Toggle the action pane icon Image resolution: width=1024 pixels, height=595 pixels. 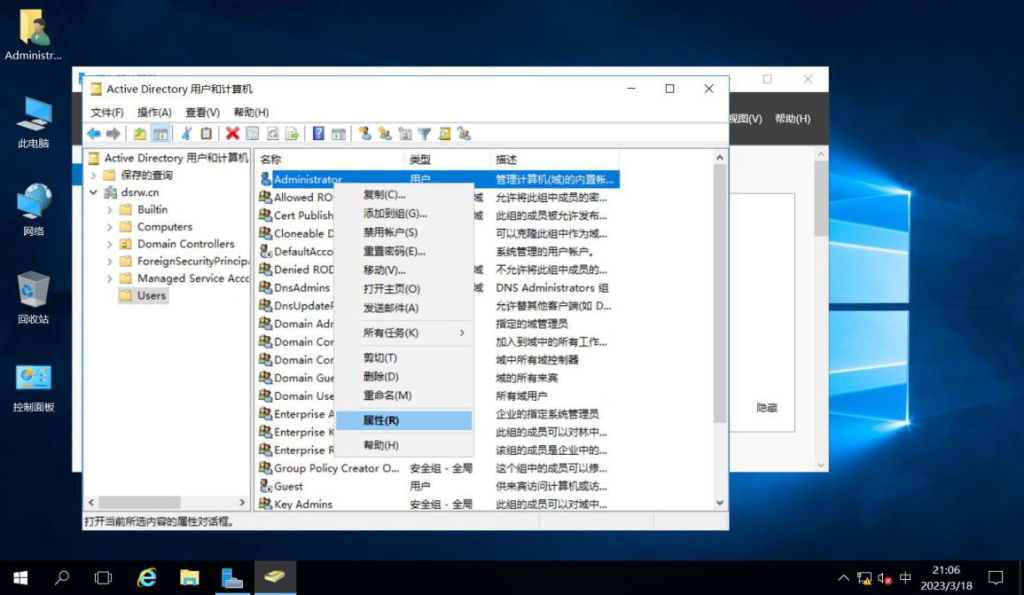[338, 134]
